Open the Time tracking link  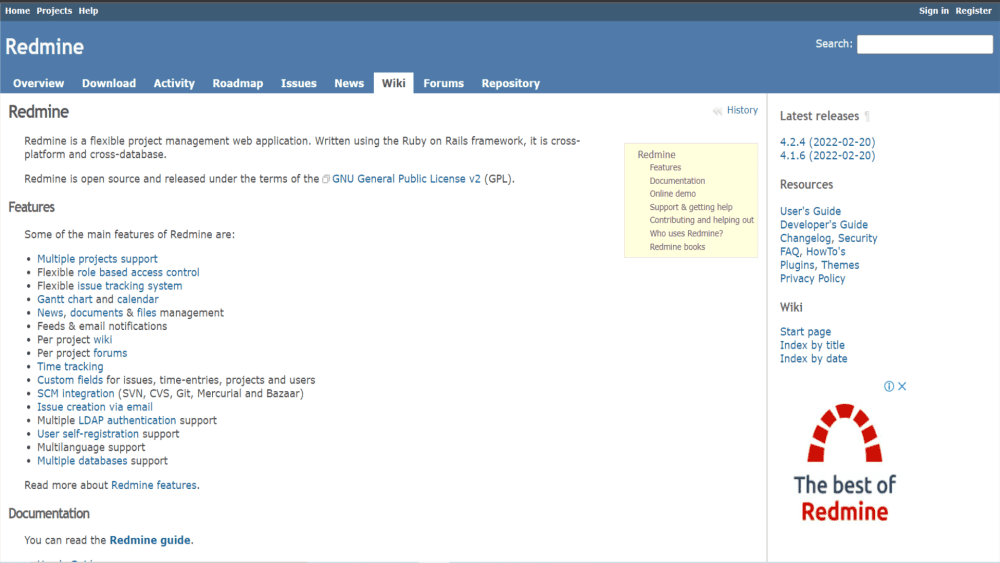click(x=70, y=367)
